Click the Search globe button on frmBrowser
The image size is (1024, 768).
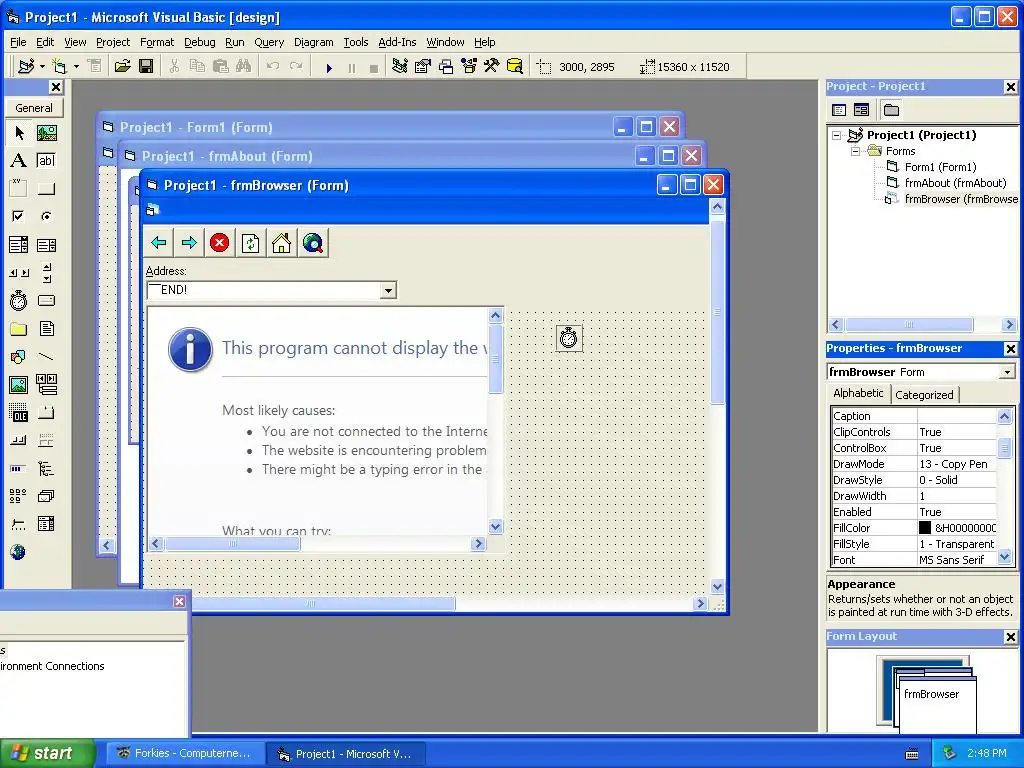[x=313, y=243]
